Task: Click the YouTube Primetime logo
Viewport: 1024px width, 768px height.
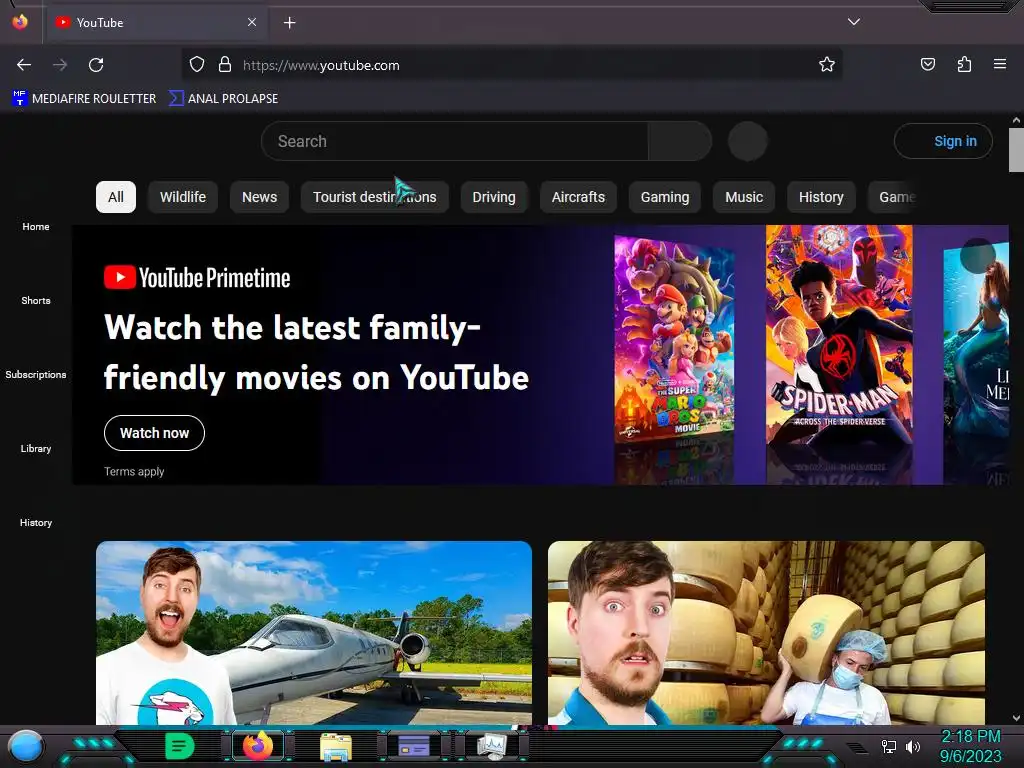Action: click(197, 278)
